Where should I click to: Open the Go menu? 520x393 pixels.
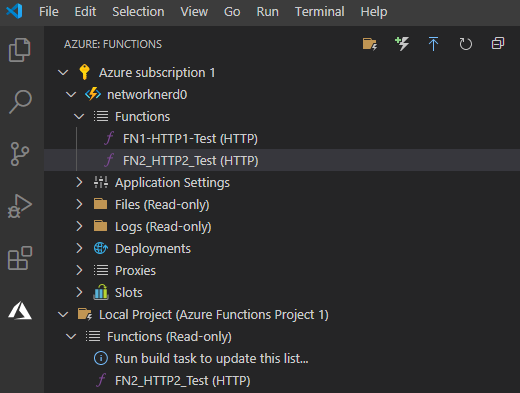[x=232, y=12]
